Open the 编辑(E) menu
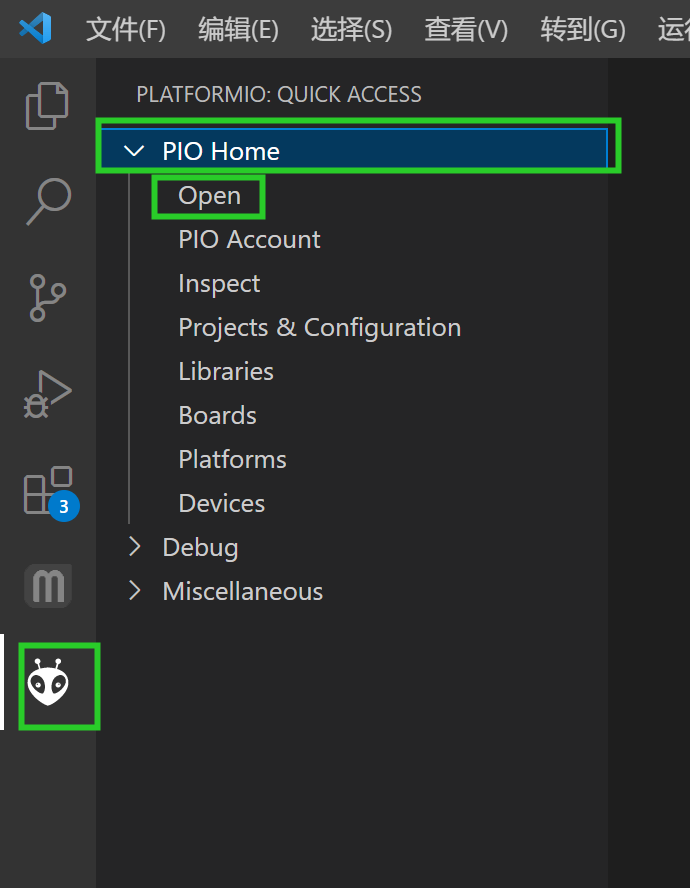Viewport: 690px width, 888px height. [238, 29]
